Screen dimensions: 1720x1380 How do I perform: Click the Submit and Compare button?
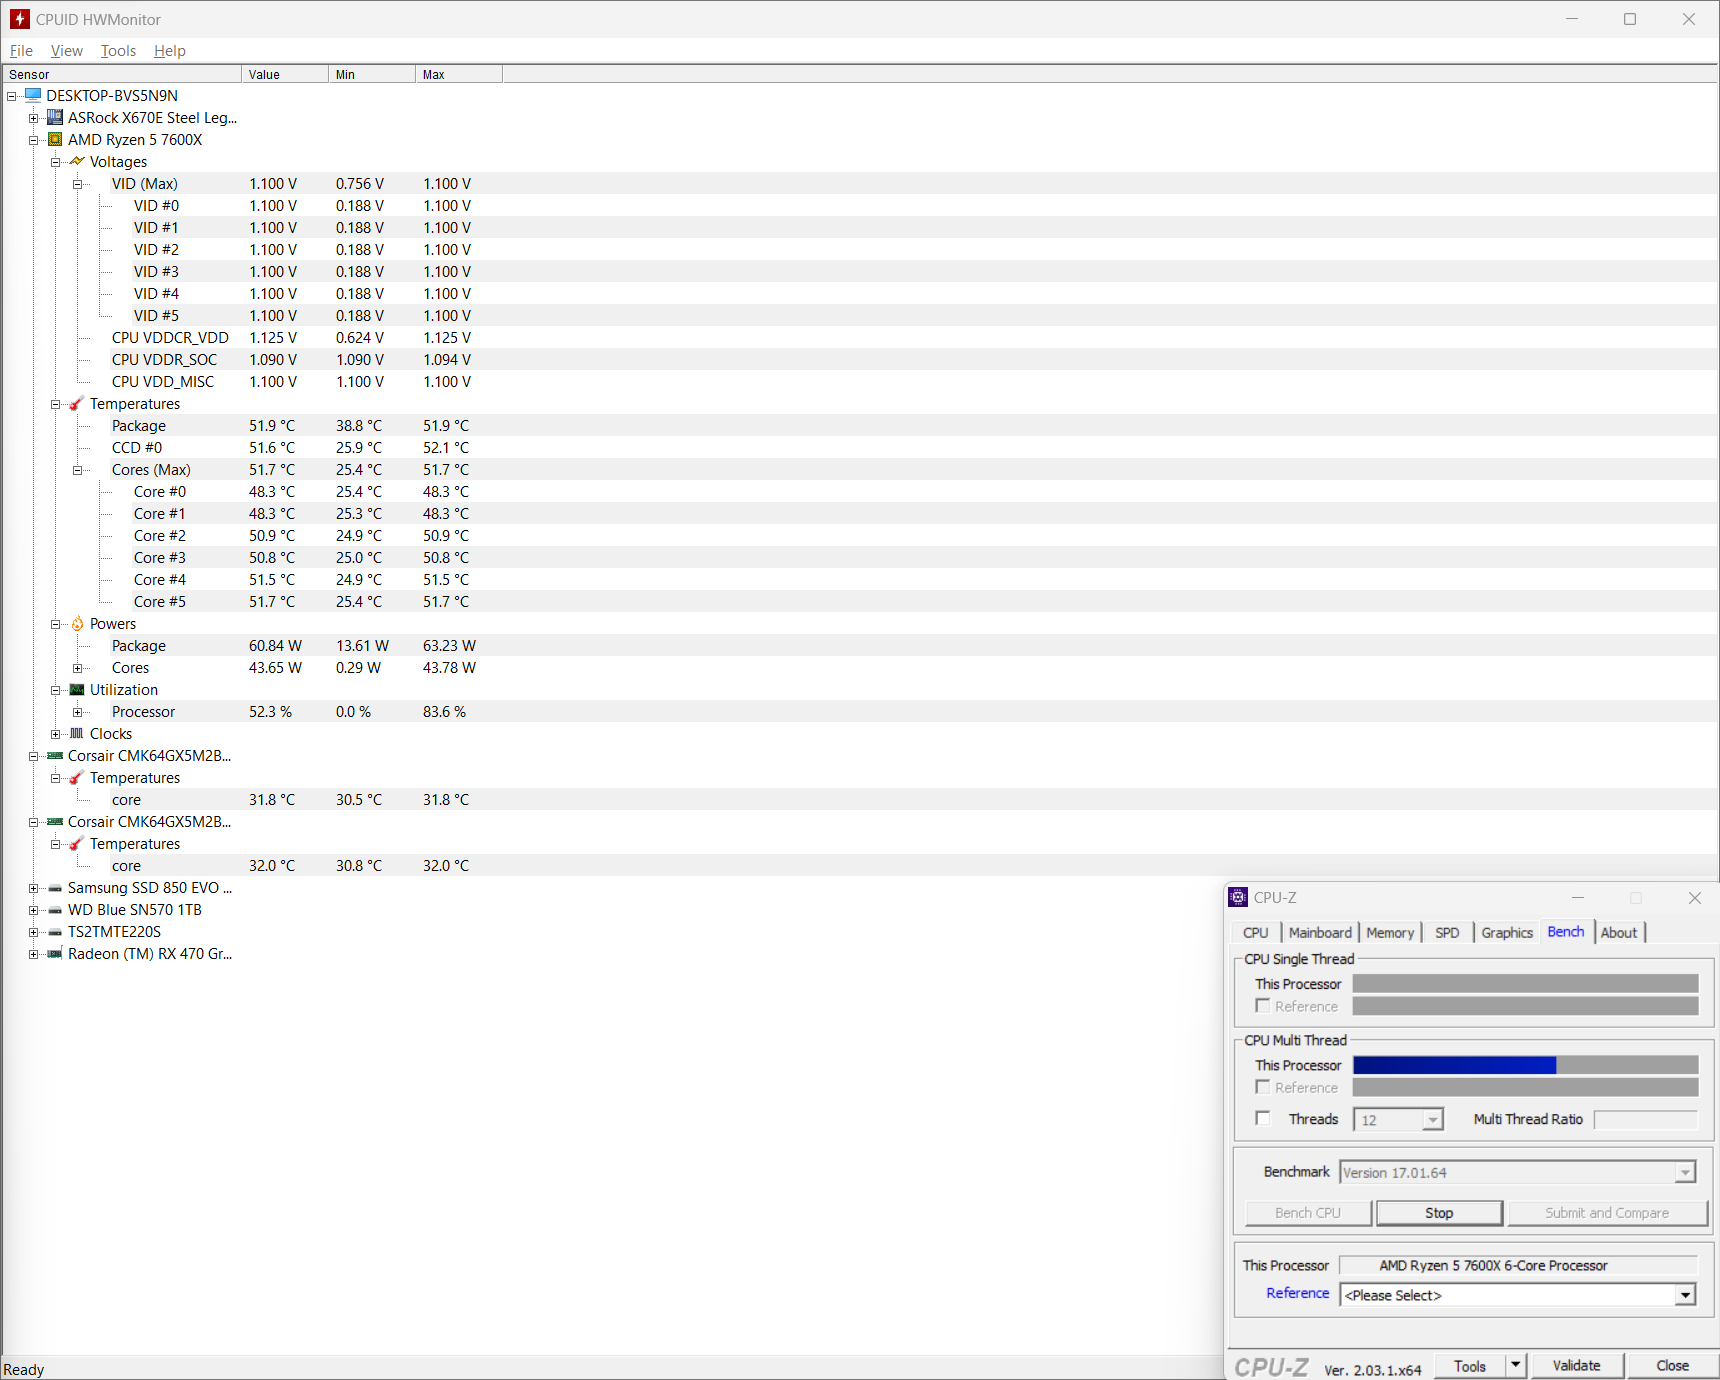coord(1607,1213)
